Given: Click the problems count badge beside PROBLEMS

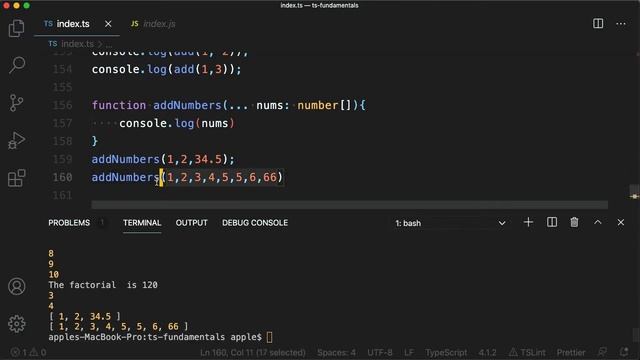Looking at the screenshot, I should click(x=102, y=223).
